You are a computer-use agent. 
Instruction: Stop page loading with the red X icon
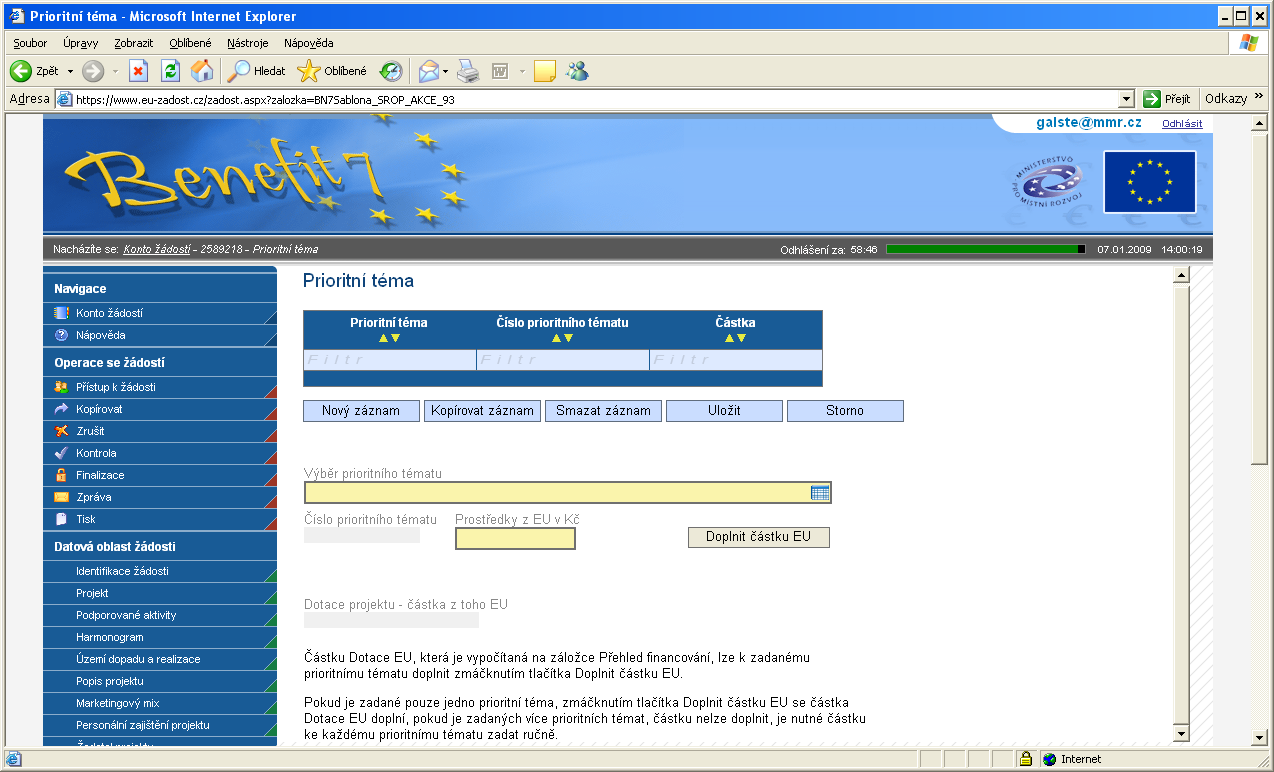click(x=139, y=71)
